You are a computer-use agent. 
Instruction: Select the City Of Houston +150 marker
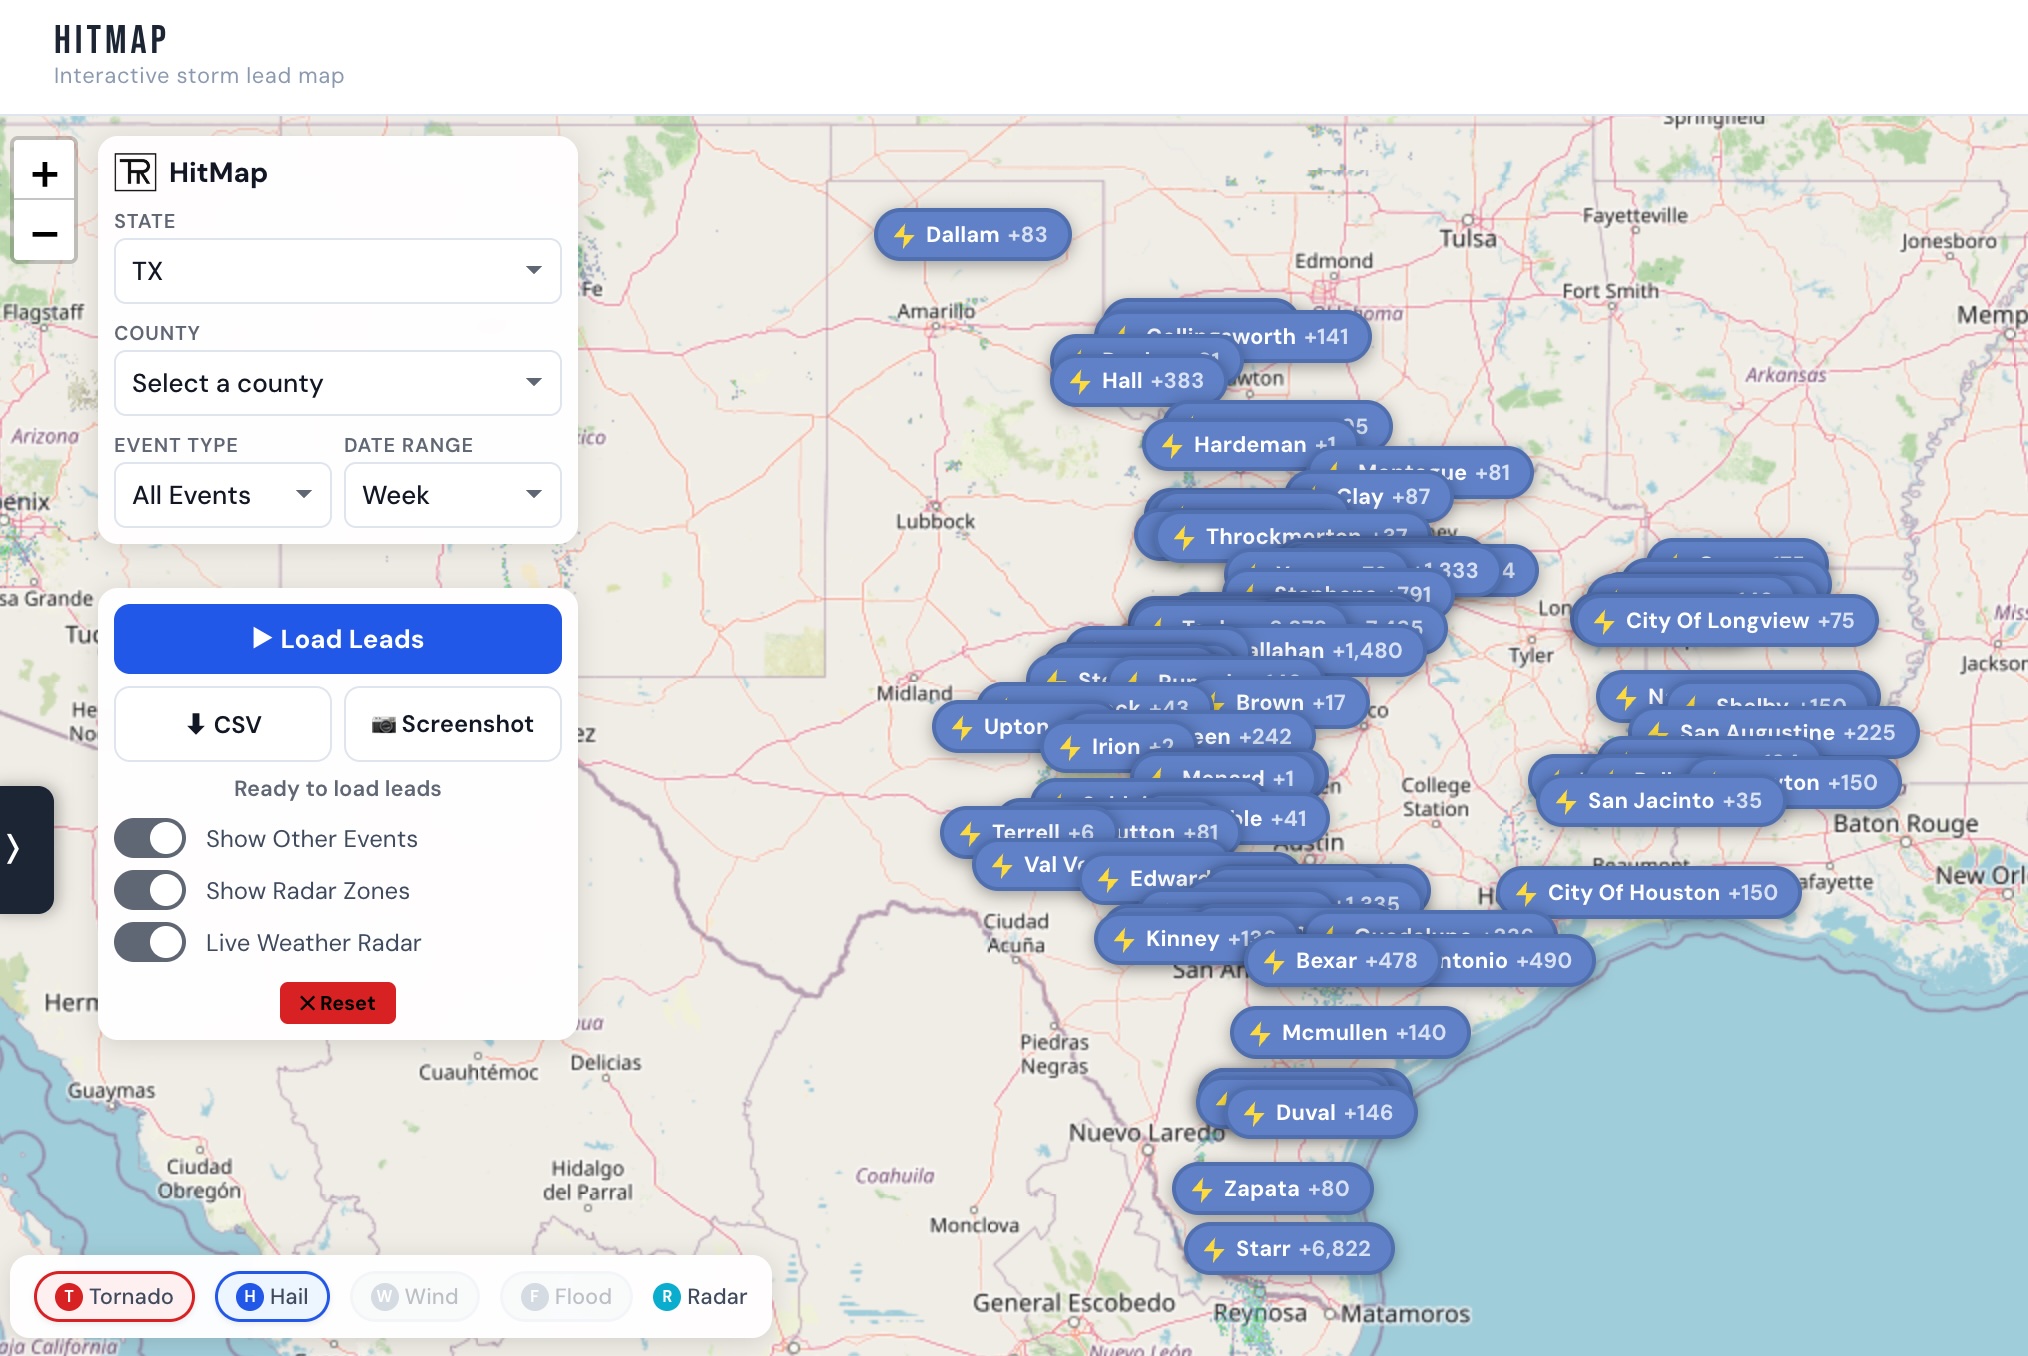tap(1648, 893)
